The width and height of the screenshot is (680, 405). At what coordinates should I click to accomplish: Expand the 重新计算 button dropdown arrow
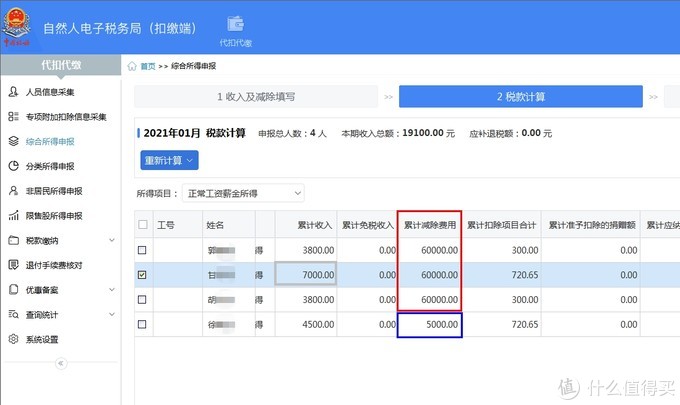pyautogui.click(x=190, y=160)
